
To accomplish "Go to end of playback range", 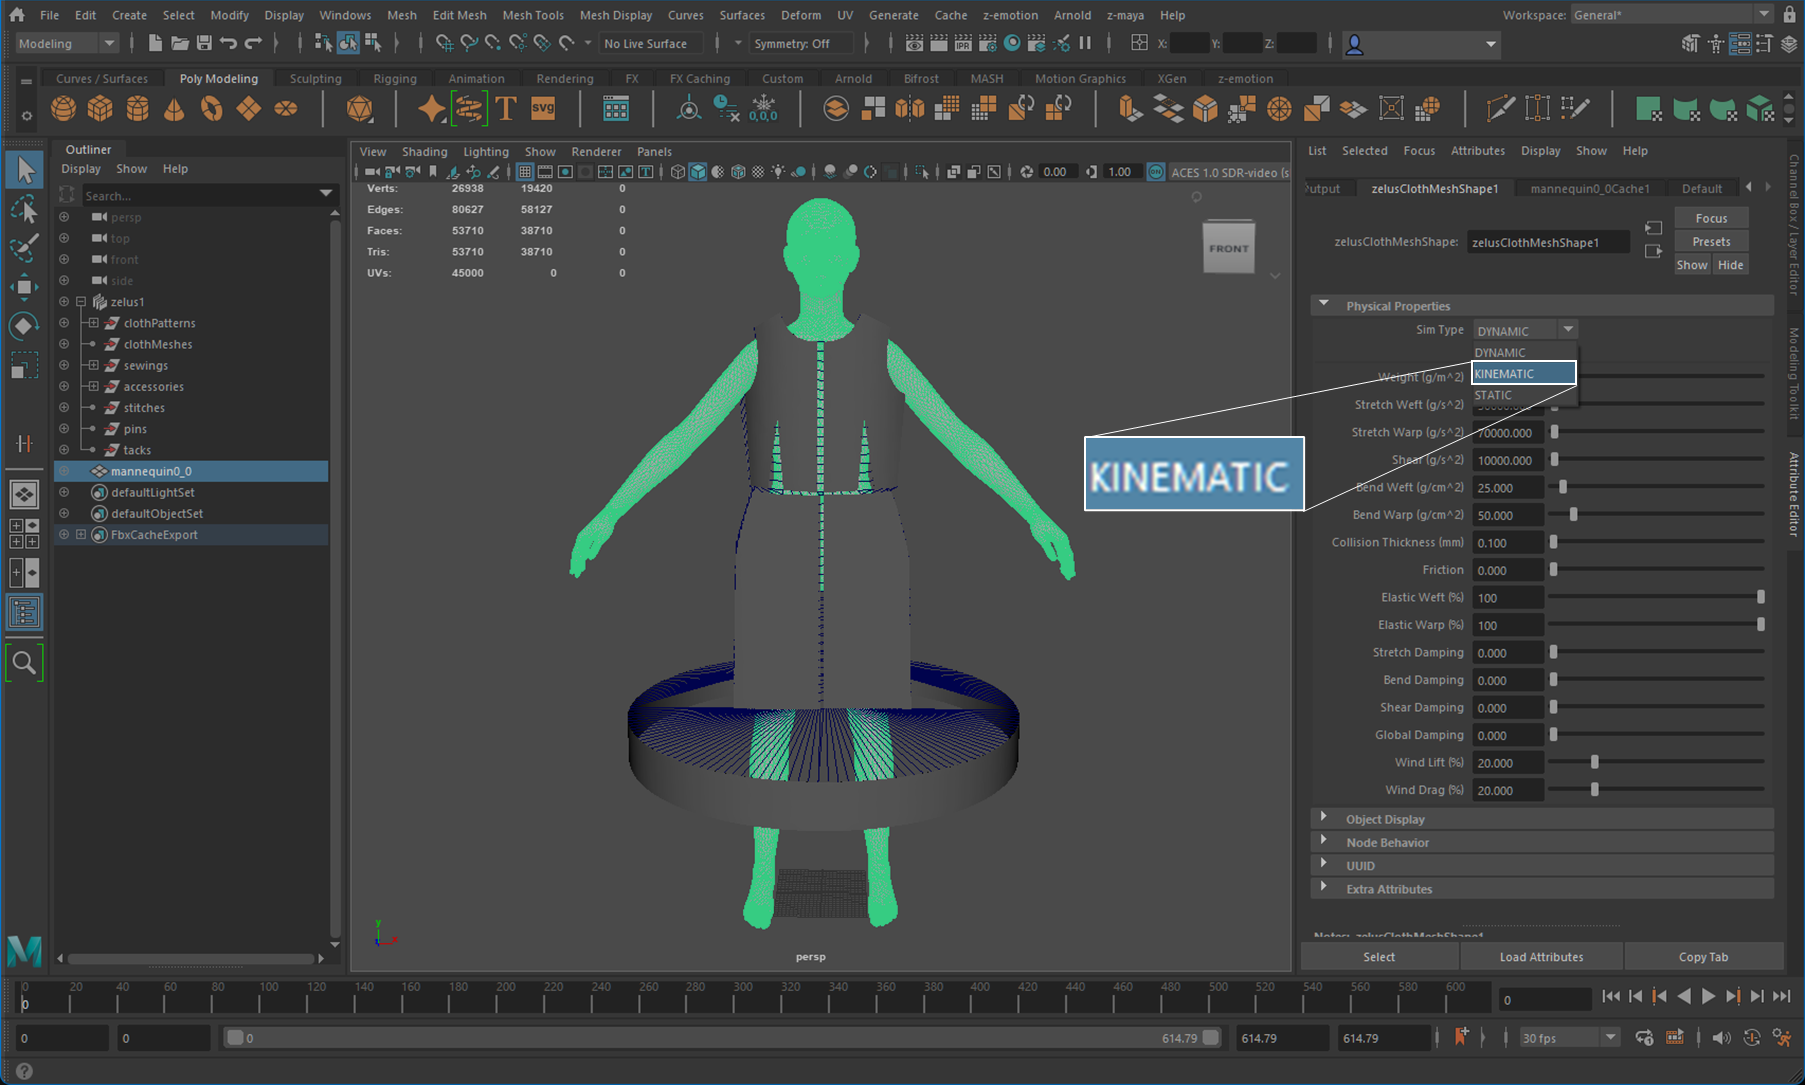I will coord(1782,996).
